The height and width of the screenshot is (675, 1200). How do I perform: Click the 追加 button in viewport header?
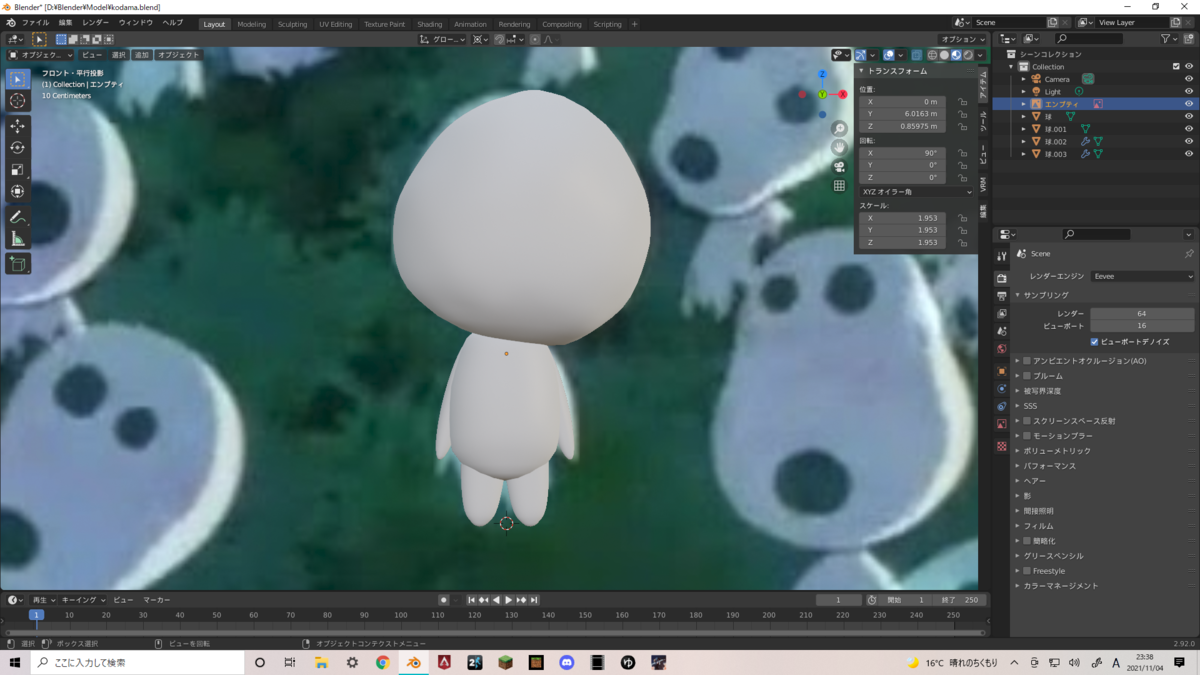pyautogui.click(x=141, y=55)
